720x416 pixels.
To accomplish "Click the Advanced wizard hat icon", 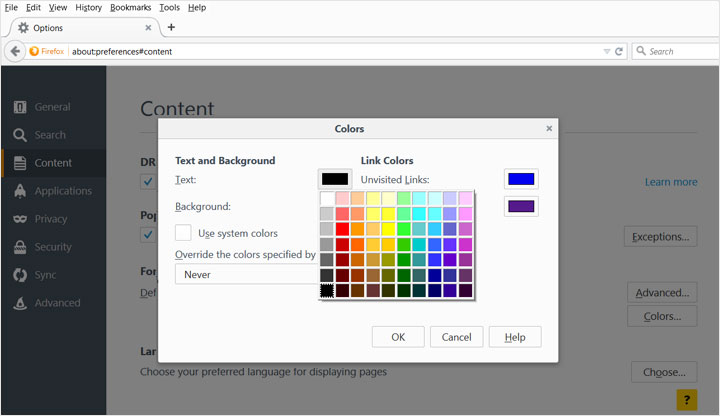I will click(x=20, y=303).
